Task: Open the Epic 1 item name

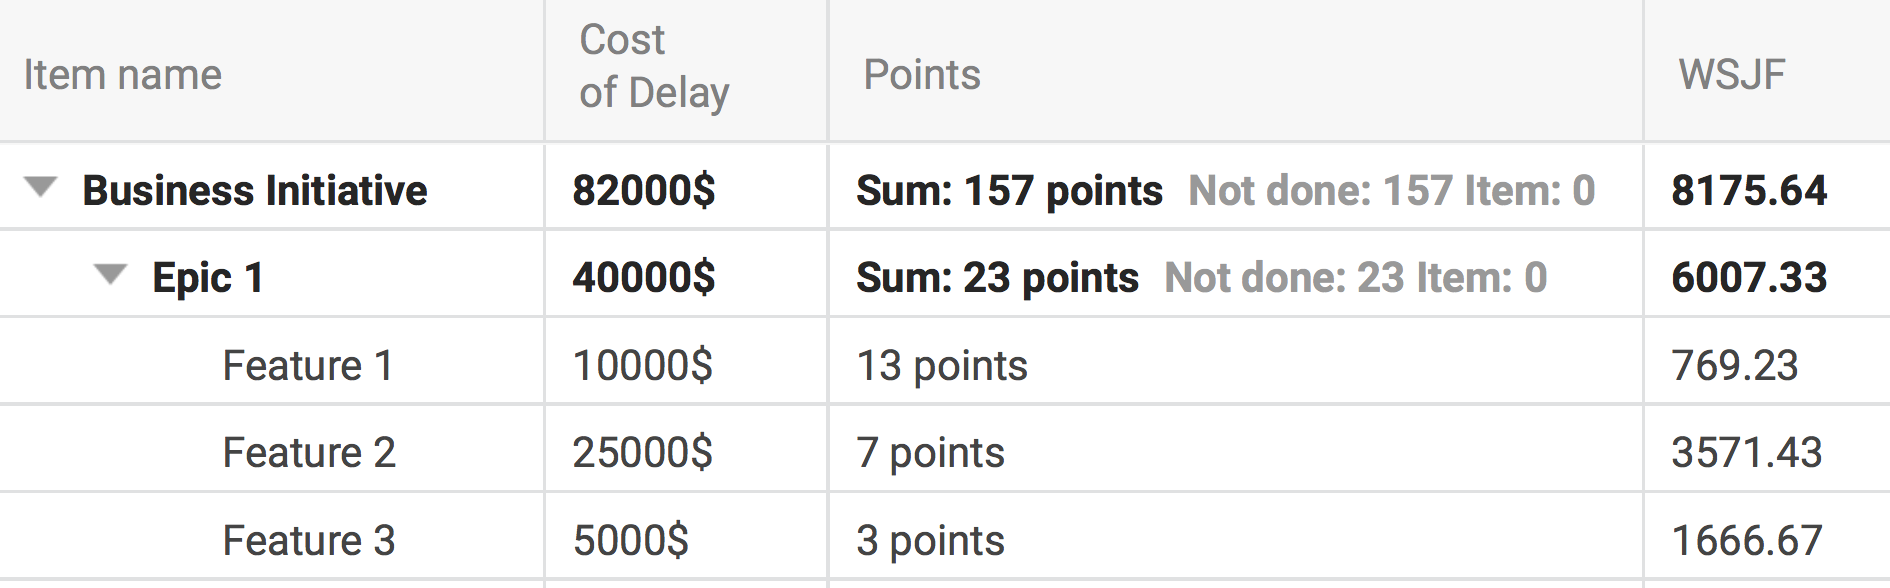Action: (x=207, y=277)
